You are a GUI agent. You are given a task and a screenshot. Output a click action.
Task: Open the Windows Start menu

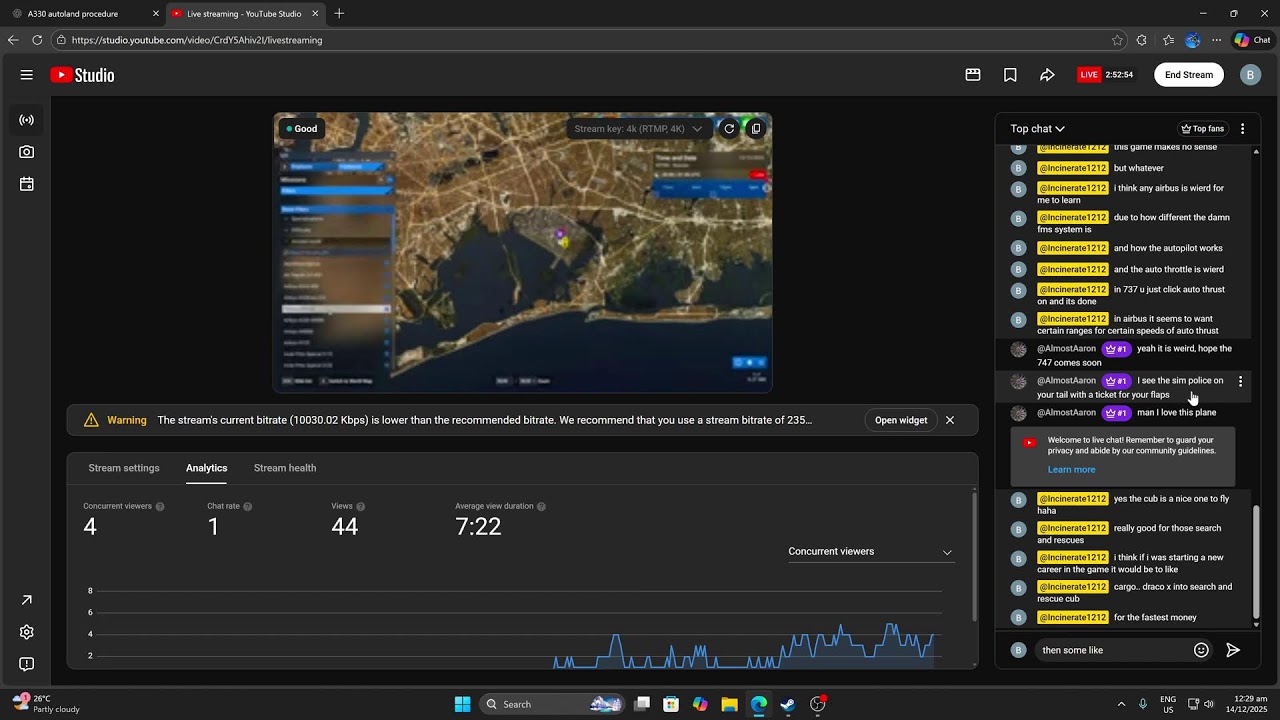coord(462,704)
